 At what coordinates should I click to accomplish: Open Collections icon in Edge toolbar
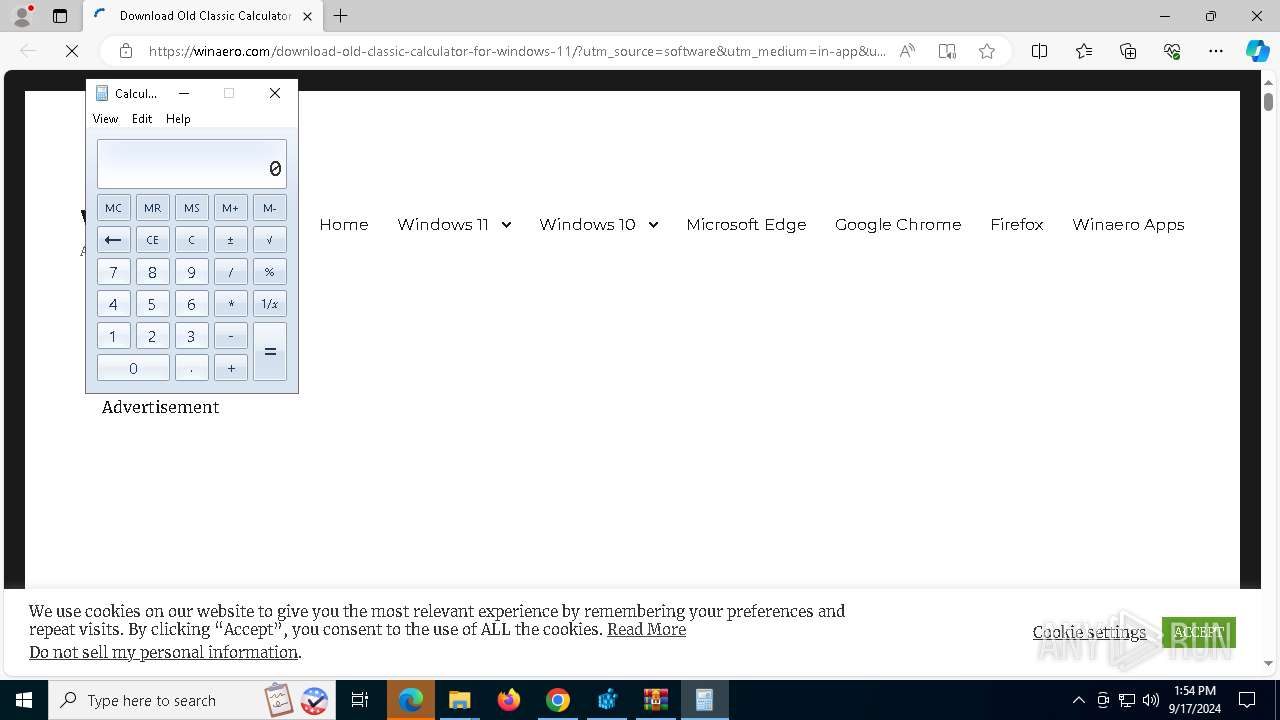coord(1128,51)
